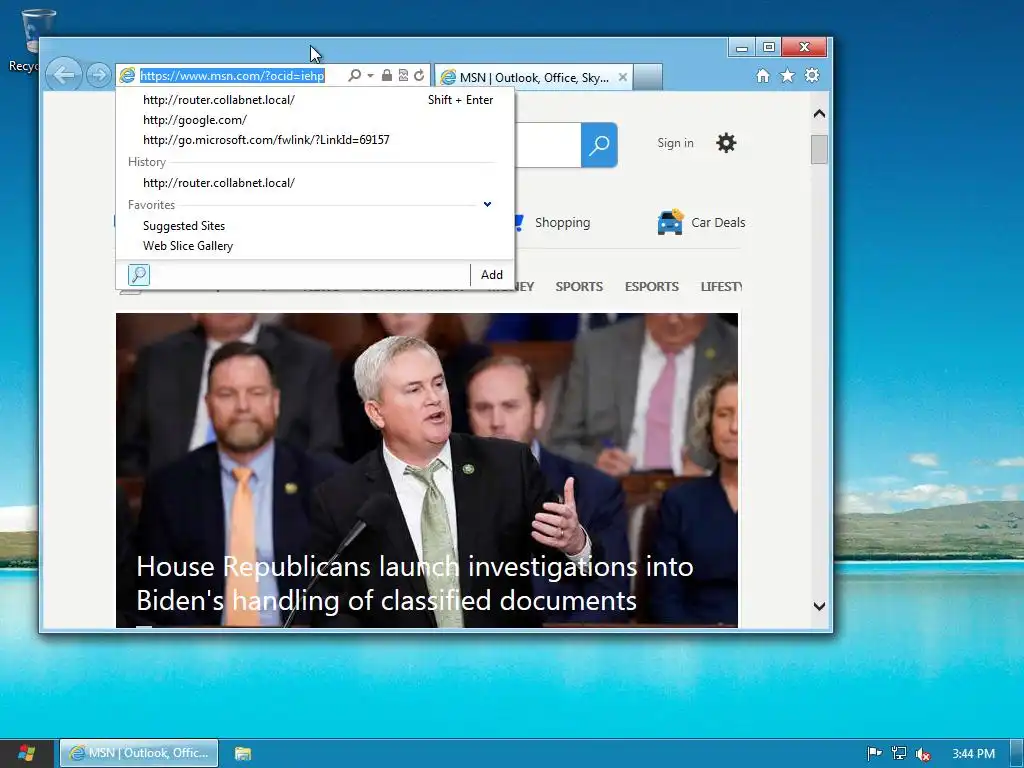Viewport: 1024px width, 768px height.
Task: Open the LIFESTYLE section tab
Action: (x=721, y=287)
